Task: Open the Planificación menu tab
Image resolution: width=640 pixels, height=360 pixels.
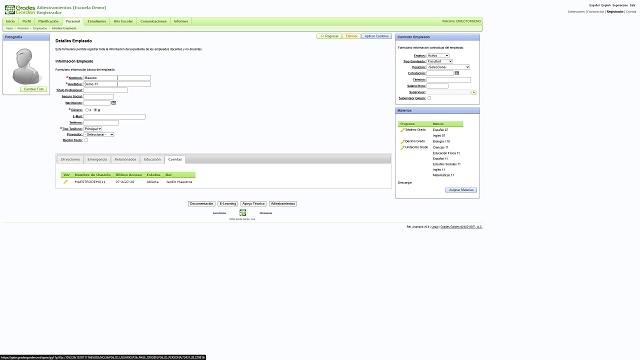Action: point(48,21)
